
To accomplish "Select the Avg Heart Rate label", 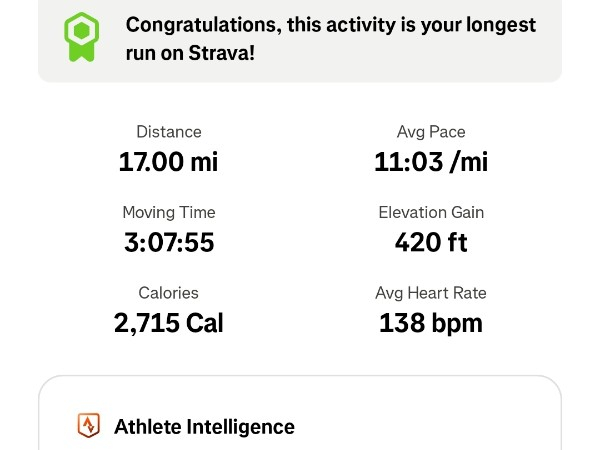I will pos(431,293).
